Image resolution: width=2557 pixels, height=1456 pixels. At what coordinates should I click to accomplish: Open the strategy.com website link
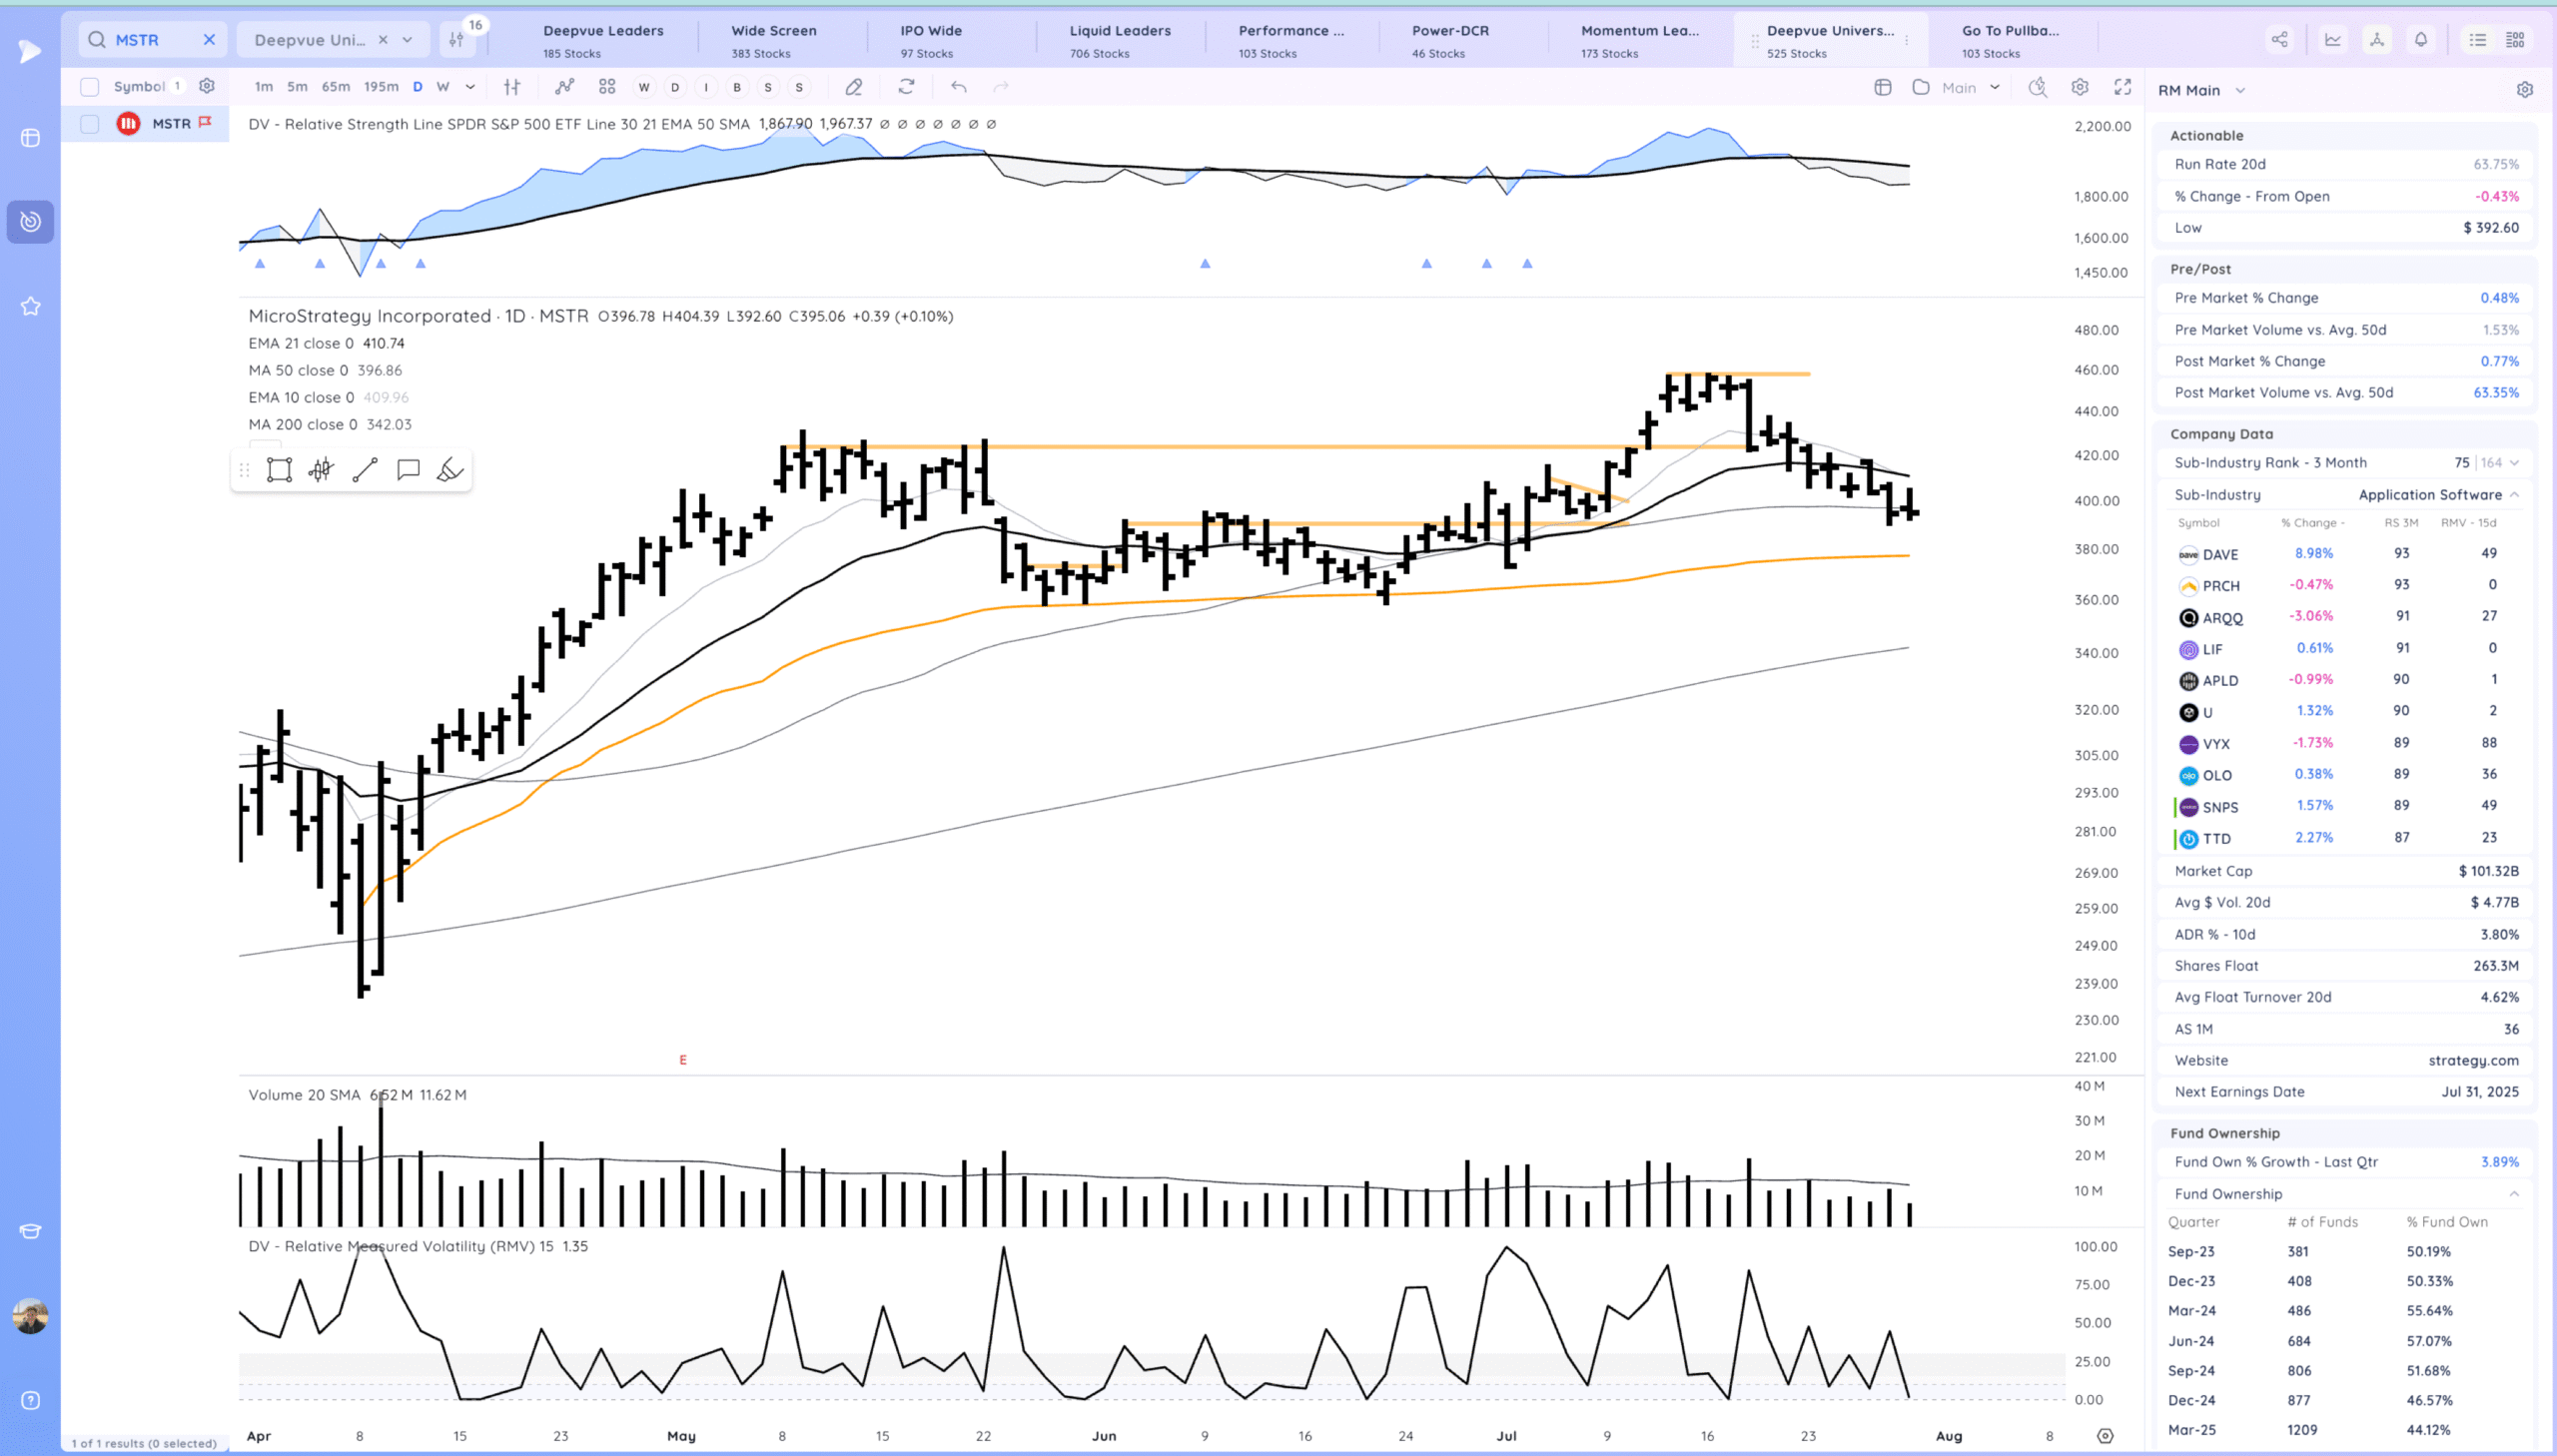click(x=2473, y=1060)
